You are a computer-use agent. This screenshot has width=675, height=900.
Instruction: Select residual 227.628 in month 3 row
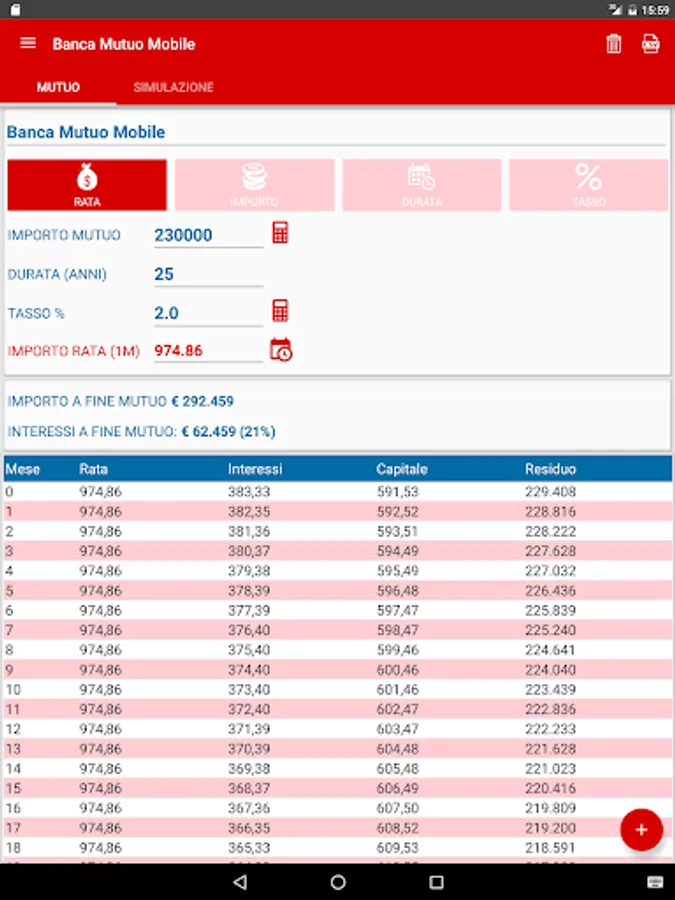[x=550, y=551]
